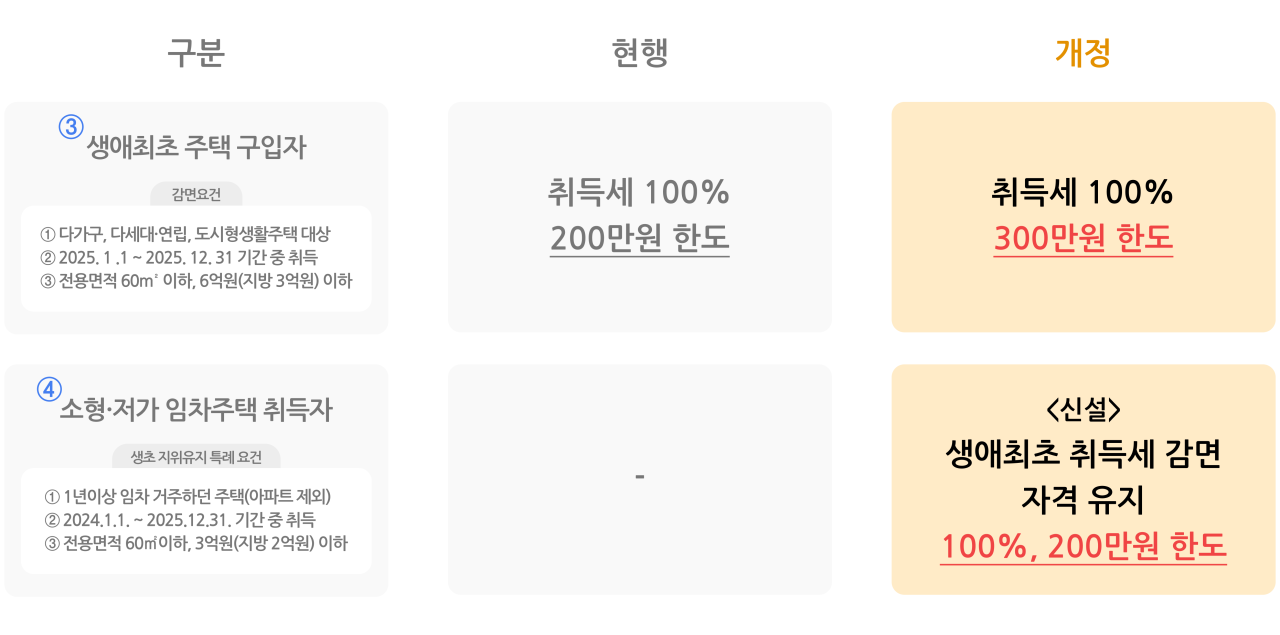The width and height of the screenshot is (1280, 635).
Task: Click the red 100%, 200만원 한도 text
Action: tap(1083, 546)
